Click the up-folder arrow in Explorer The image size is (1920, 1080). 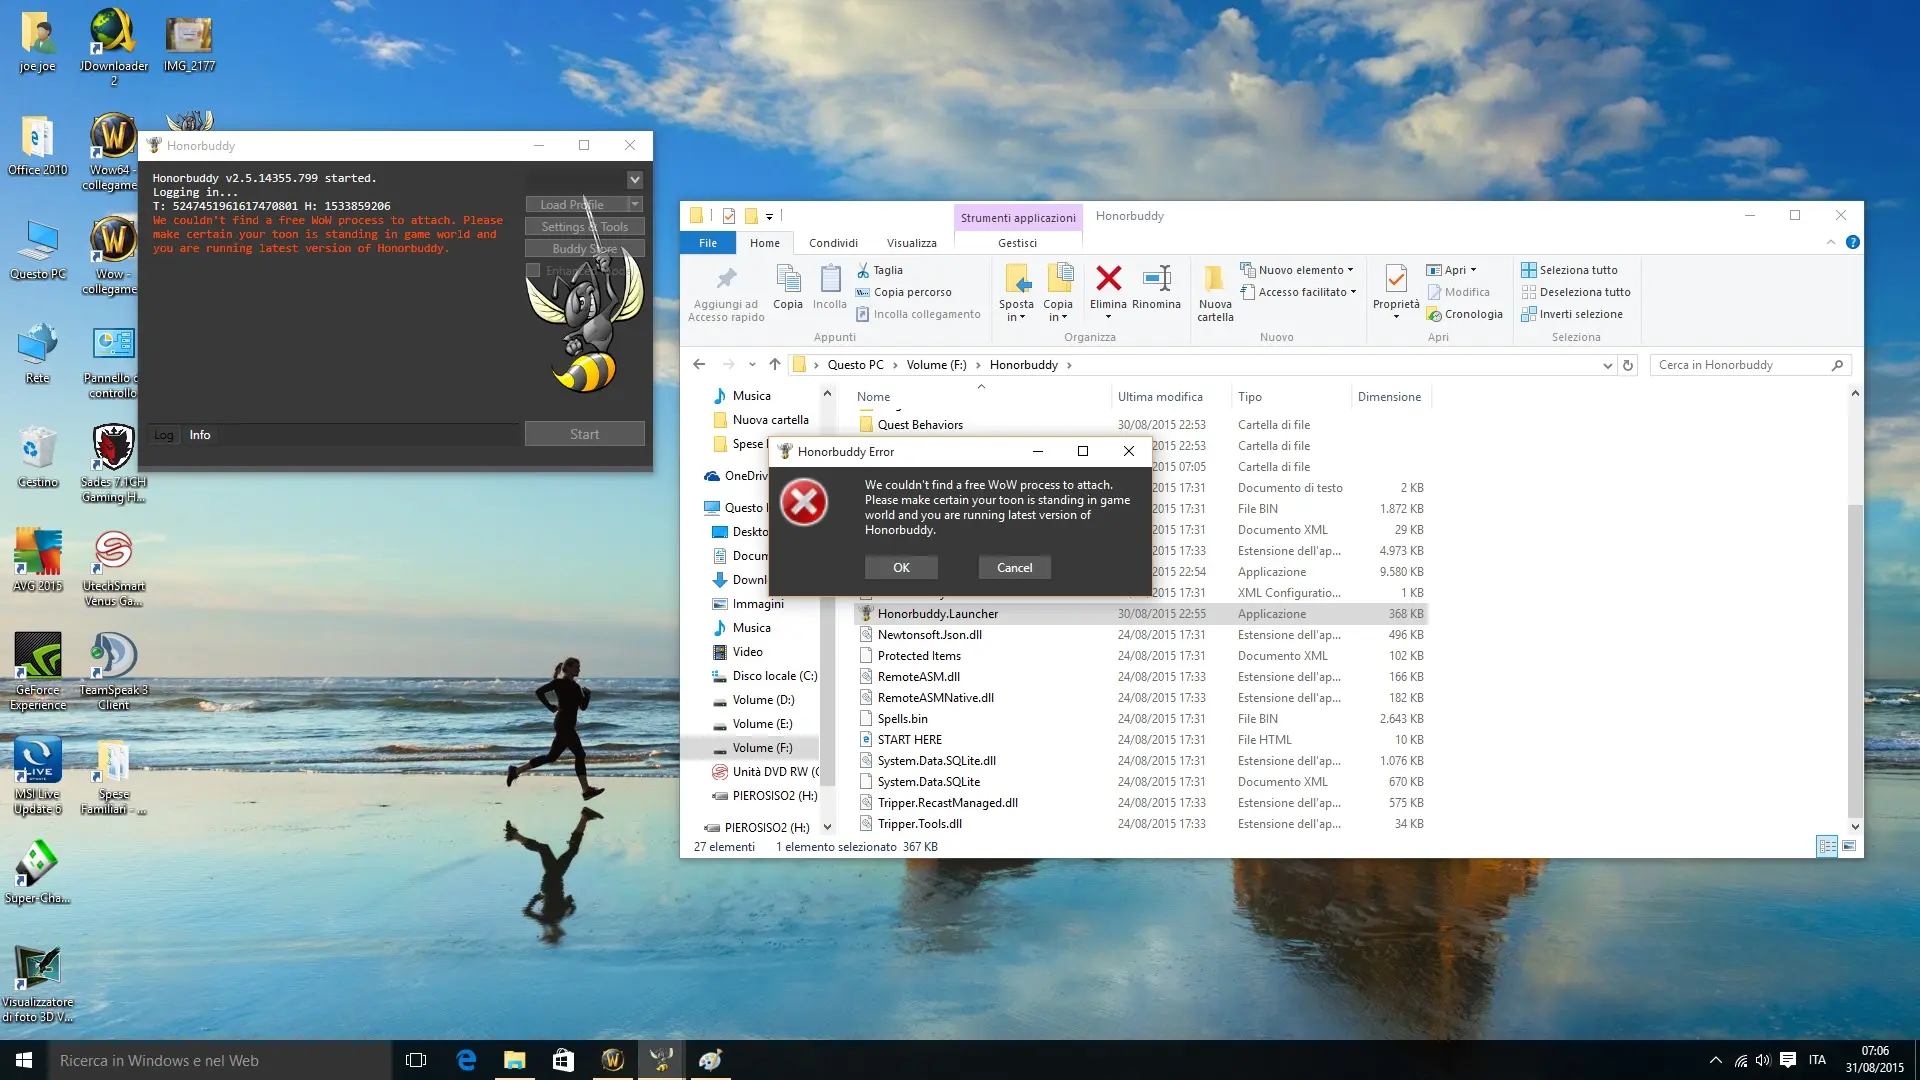point(775,365)
